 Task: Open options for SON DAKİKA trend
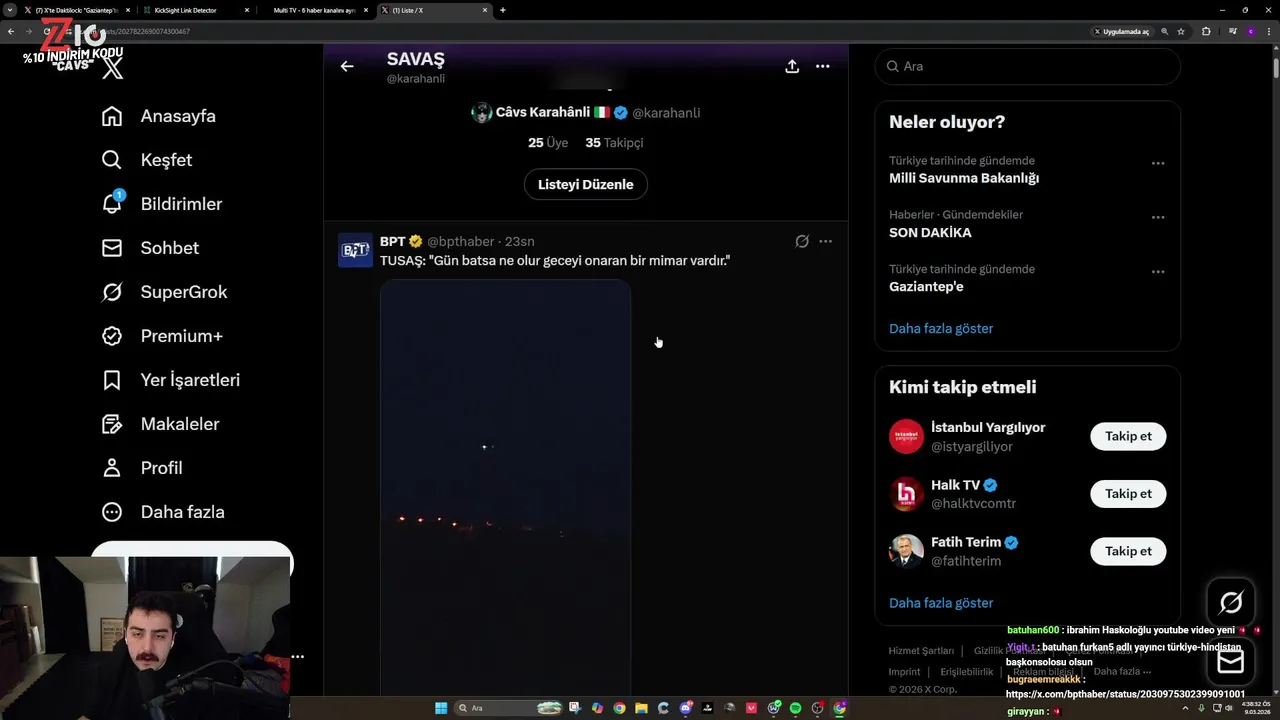click(x=1158, y=217)
